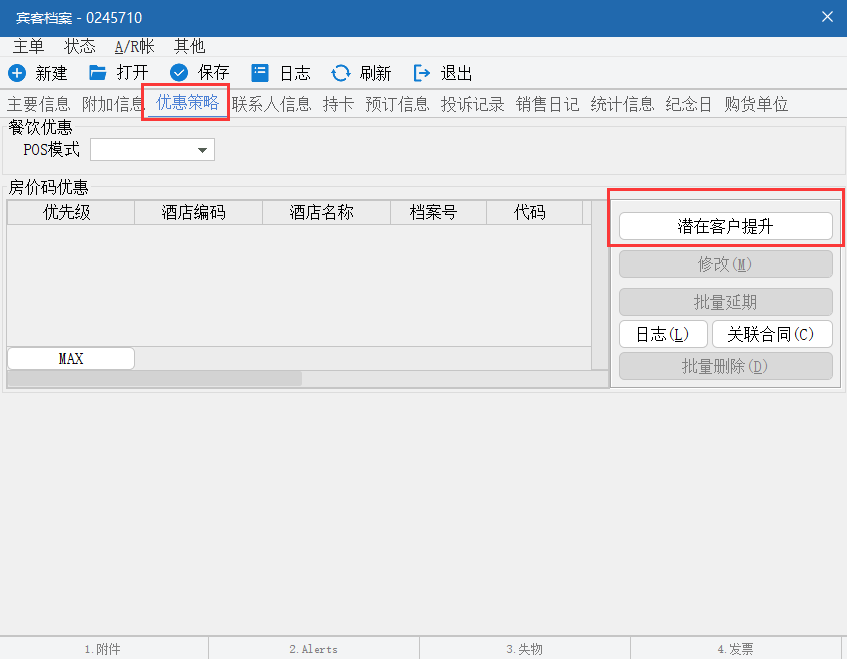Open a file with the 打开 folder icon
847x659 pixels.
tap(97, 73)
